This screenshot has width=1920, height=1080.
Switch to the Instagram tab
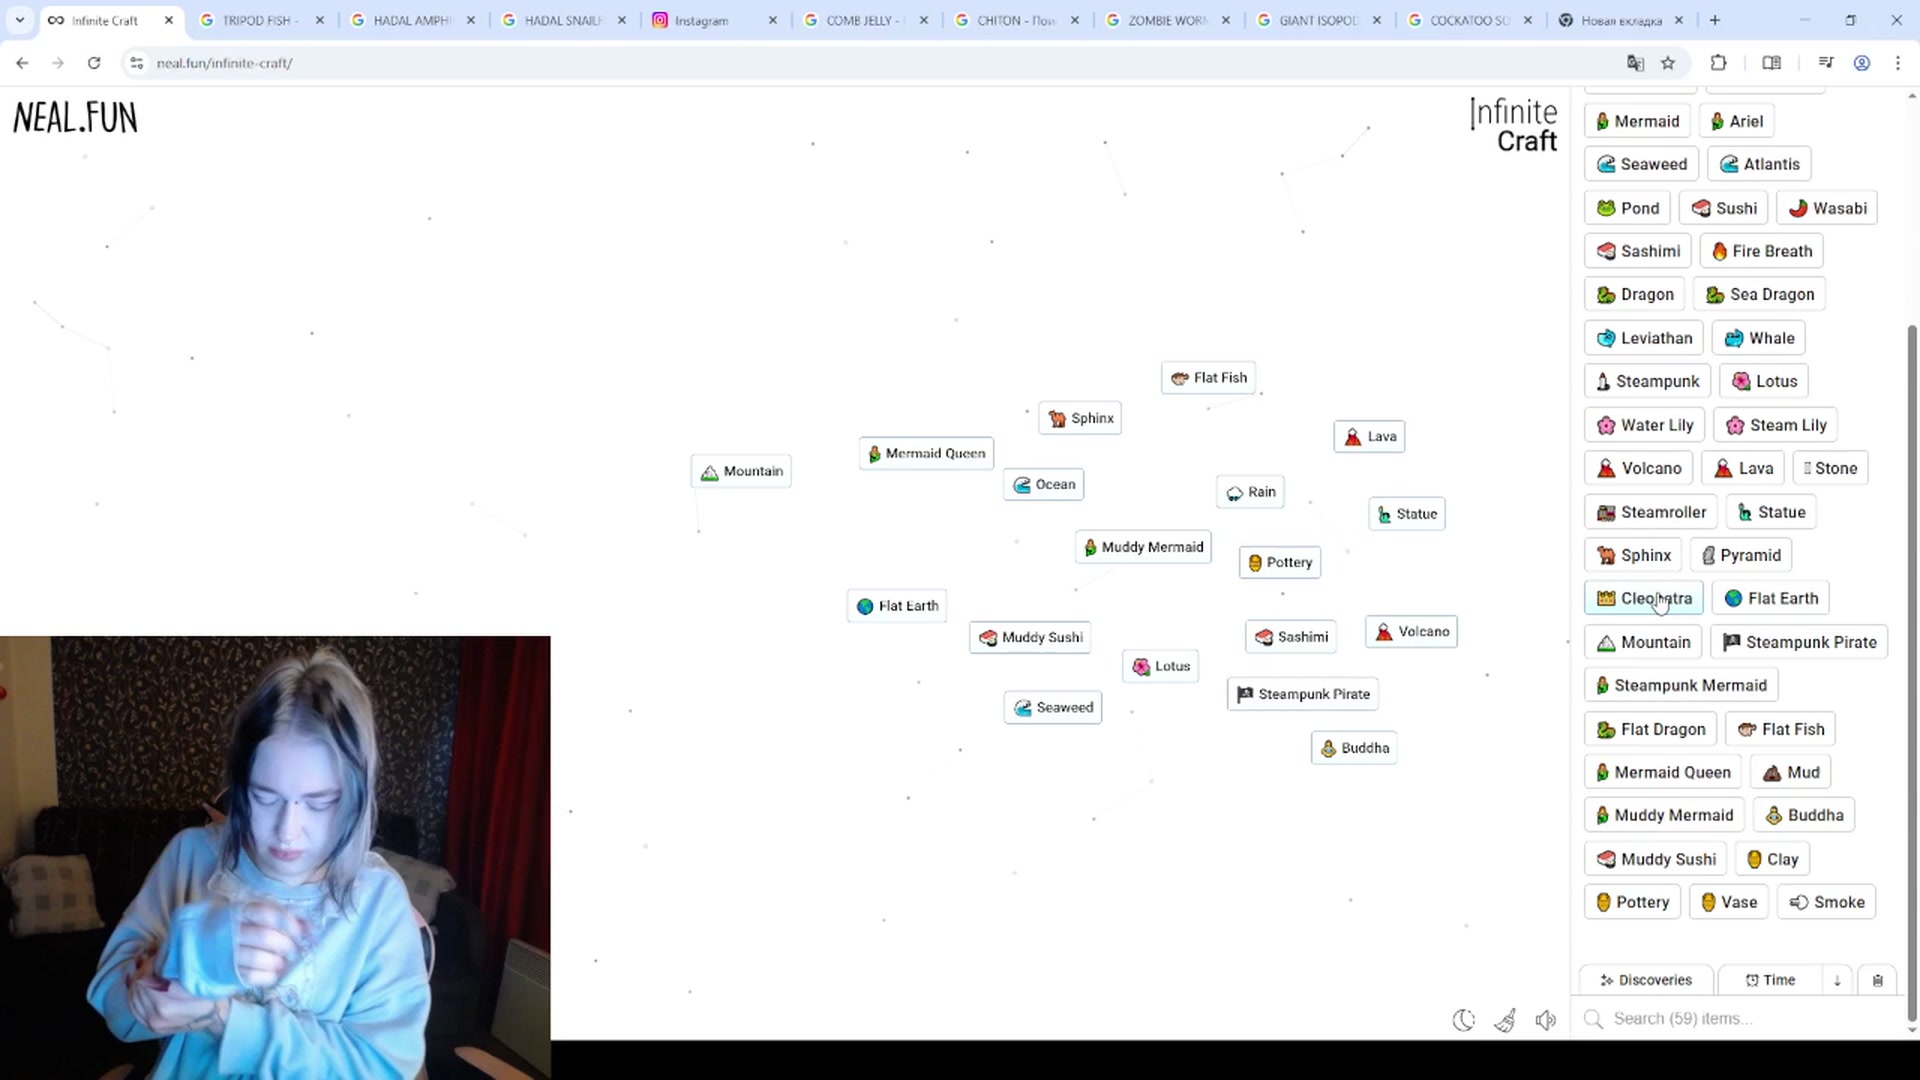pos(715,20)
